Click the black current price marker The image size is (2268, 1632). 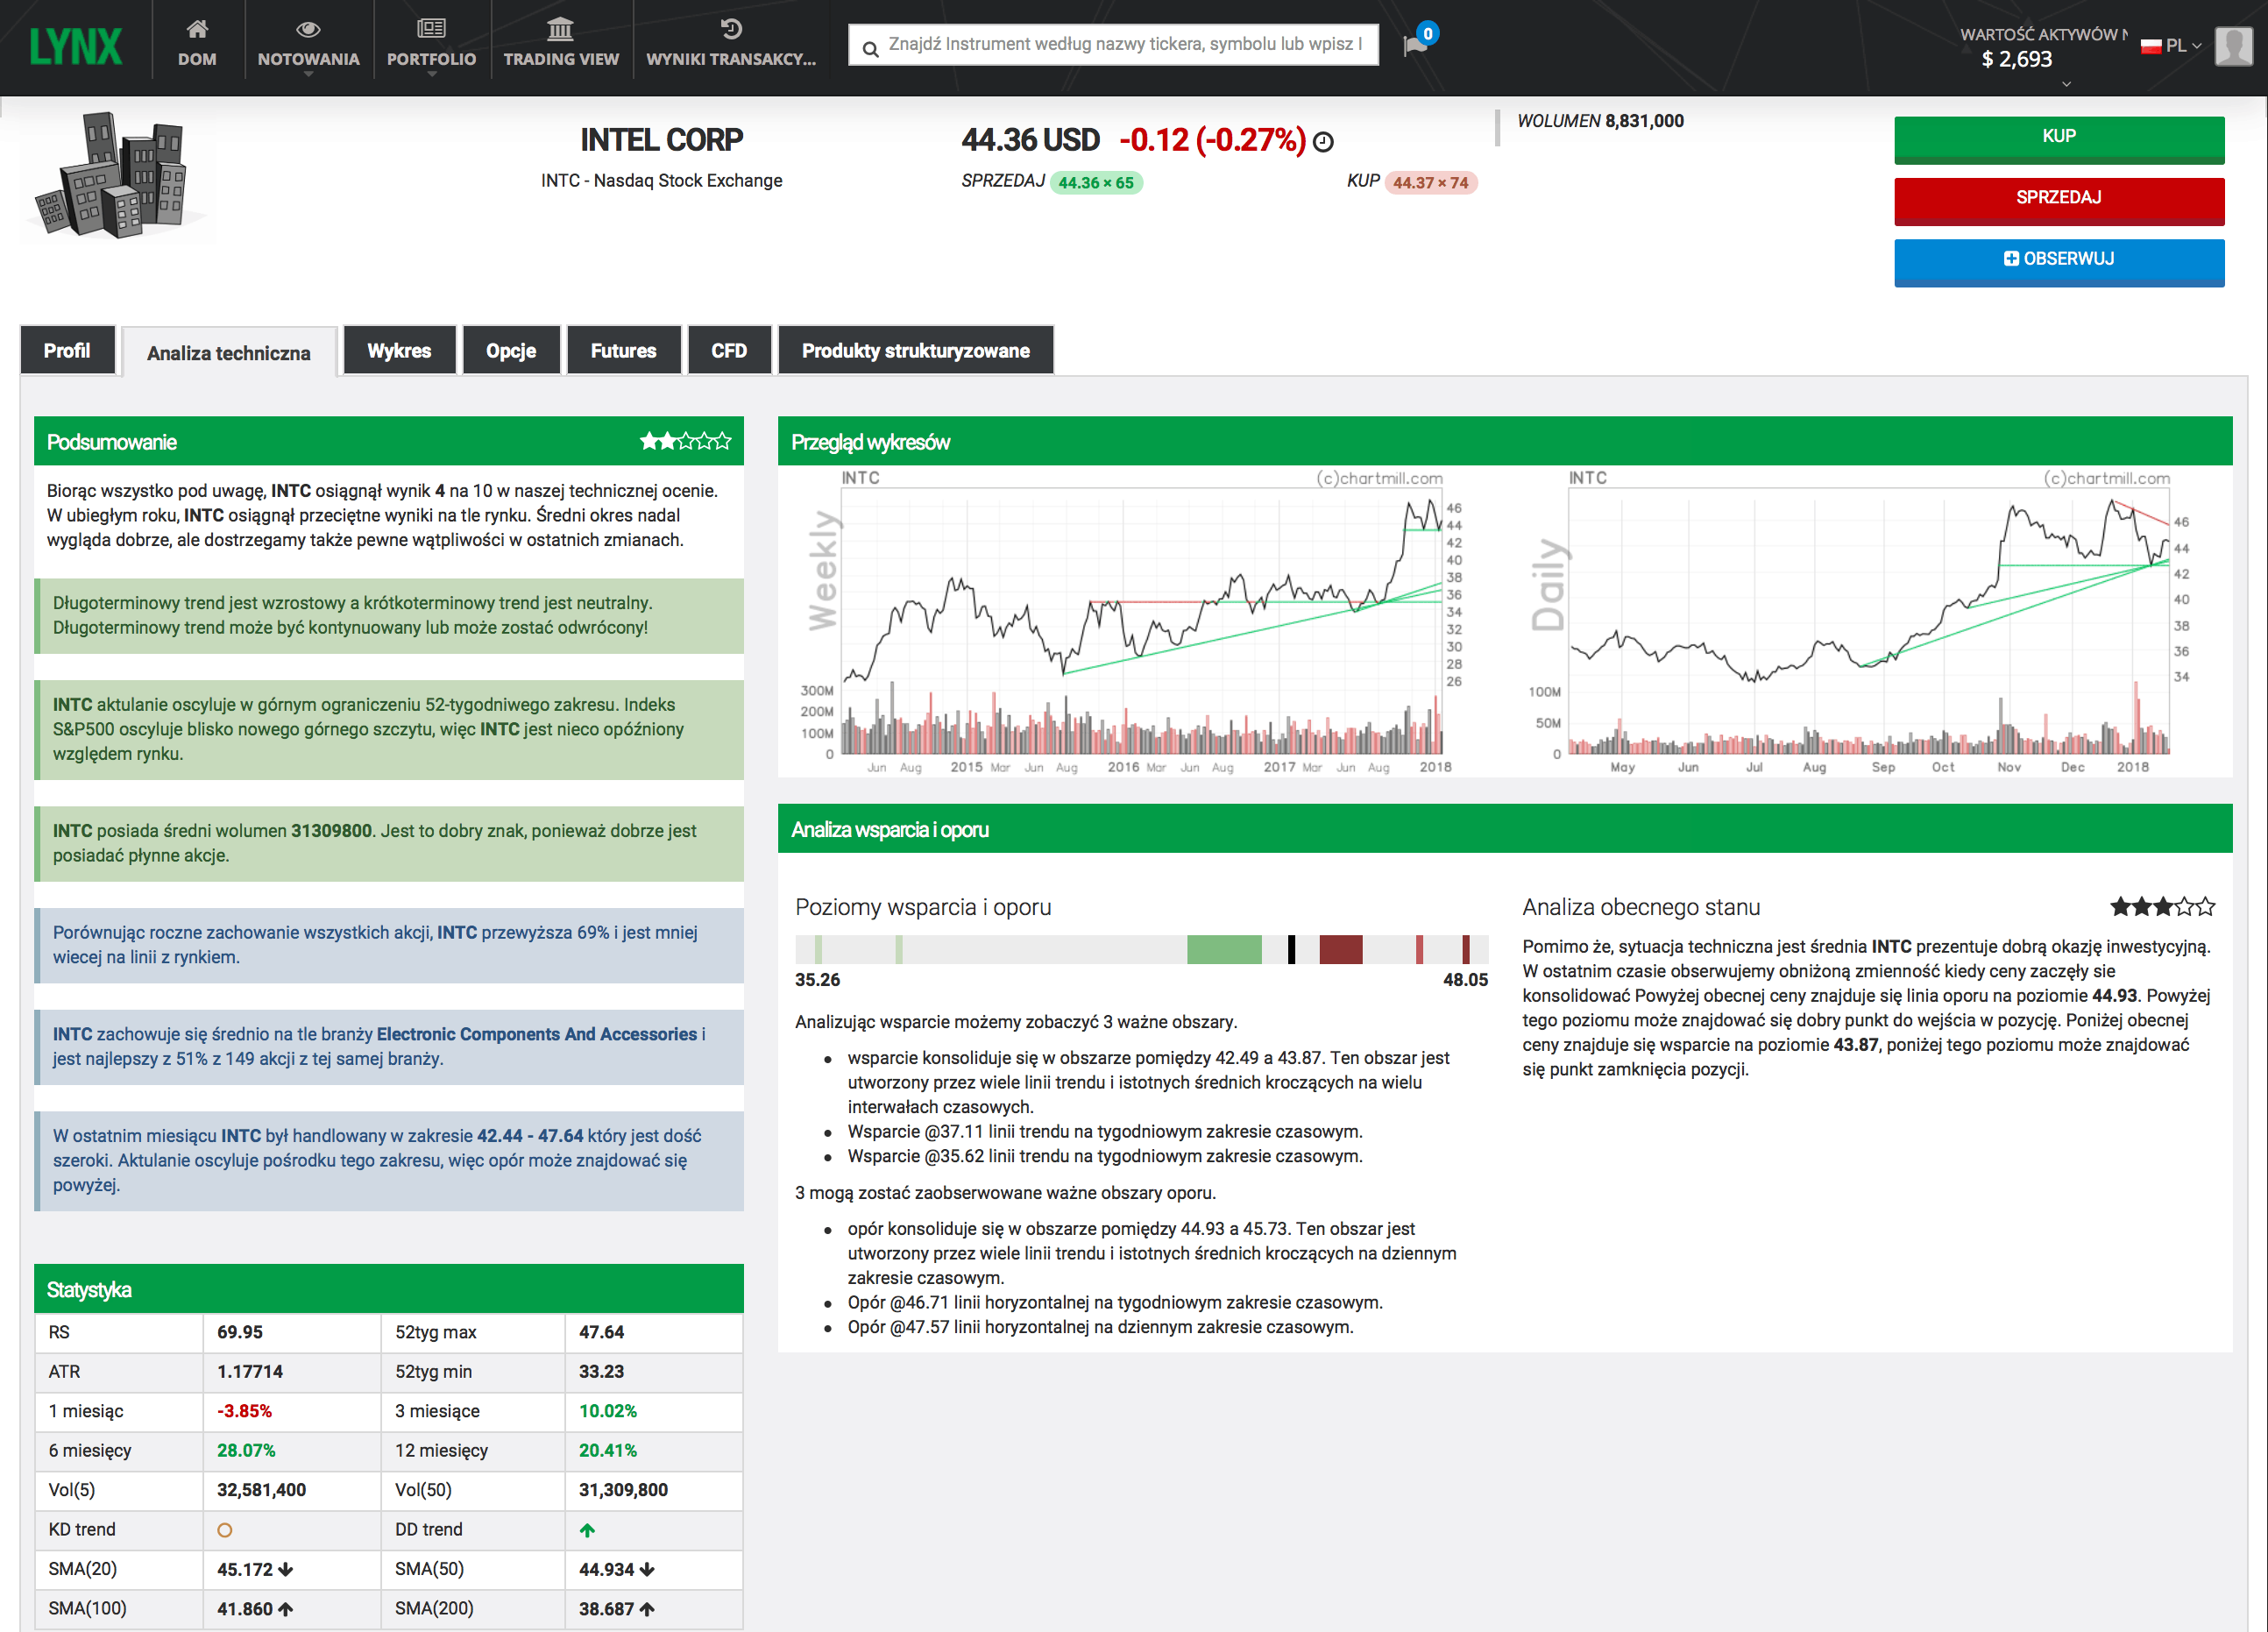(x=1291, y=949)
